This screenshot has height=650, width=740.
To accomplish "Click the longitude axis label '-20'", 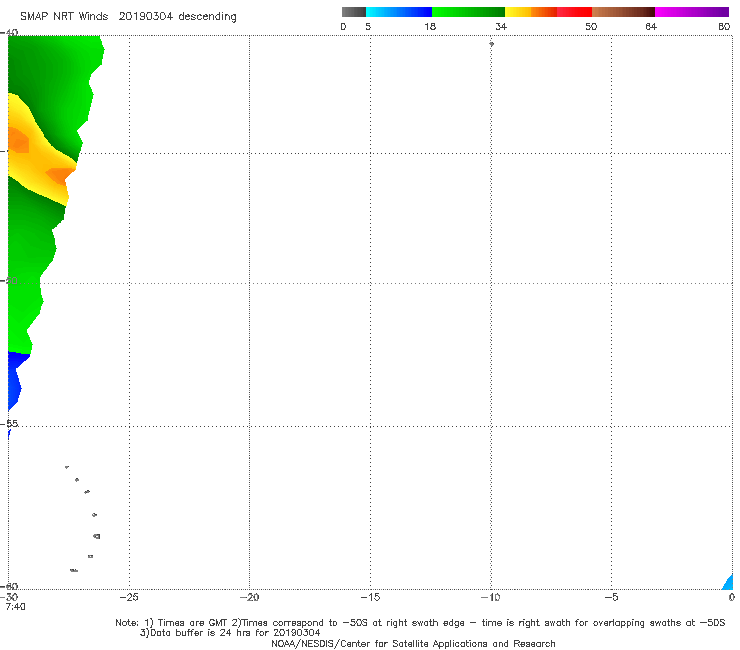I will [249, 597].
